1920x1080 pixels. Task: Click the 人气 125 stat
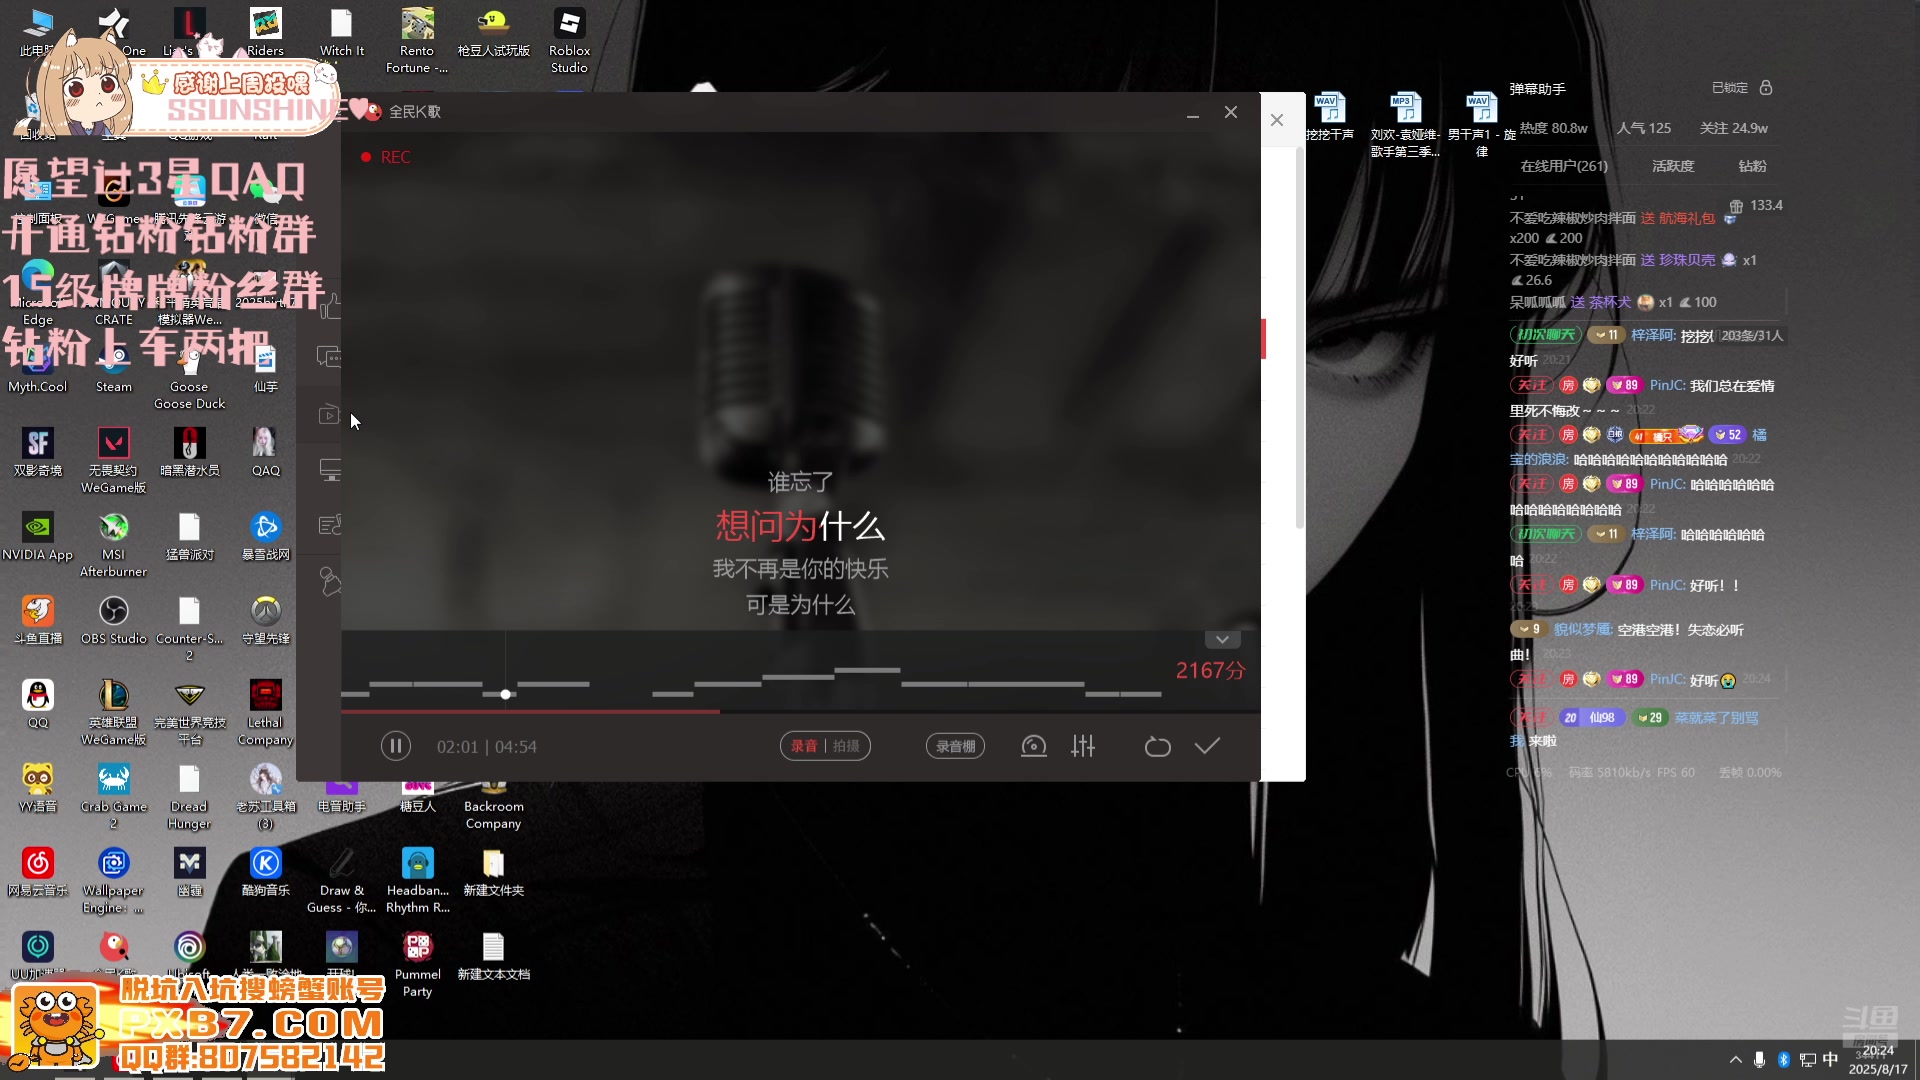coord(1644,128)
